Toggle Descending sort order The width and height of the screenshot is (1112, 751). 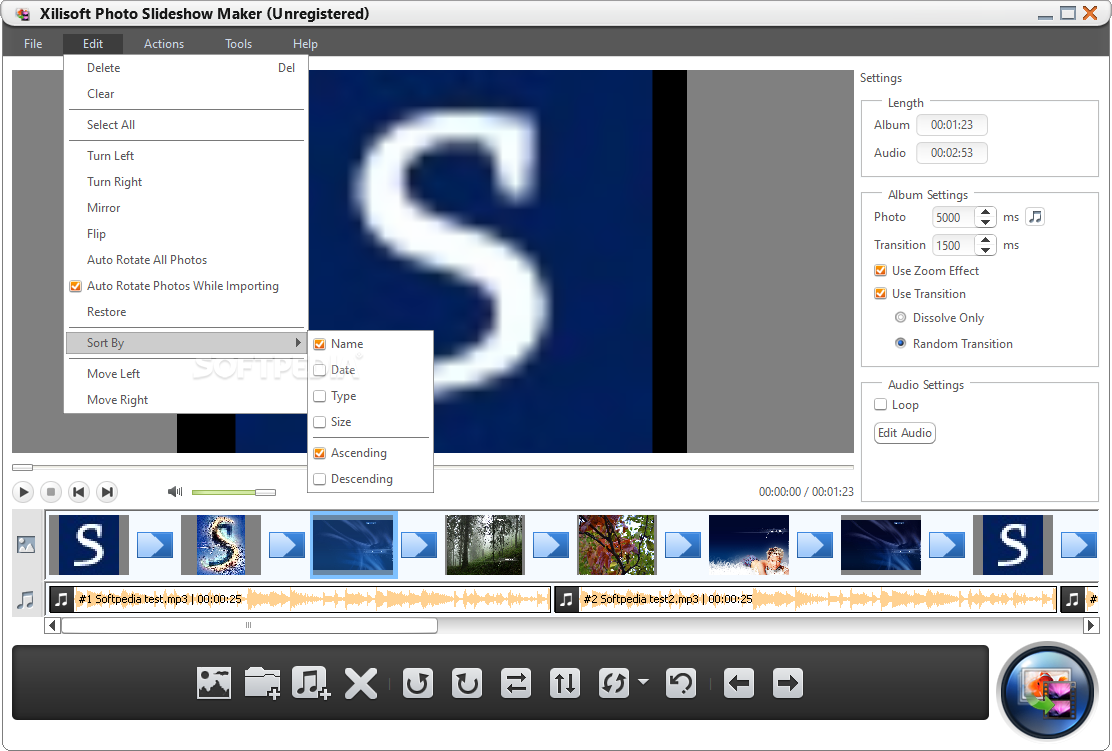point(319,479)
